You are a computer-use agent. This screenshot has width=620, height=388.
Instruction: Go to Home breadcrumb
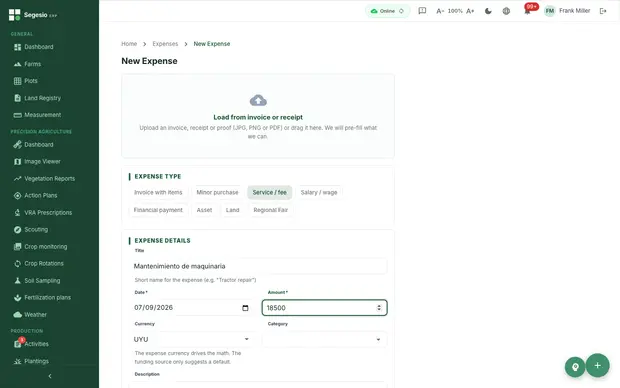129,44
